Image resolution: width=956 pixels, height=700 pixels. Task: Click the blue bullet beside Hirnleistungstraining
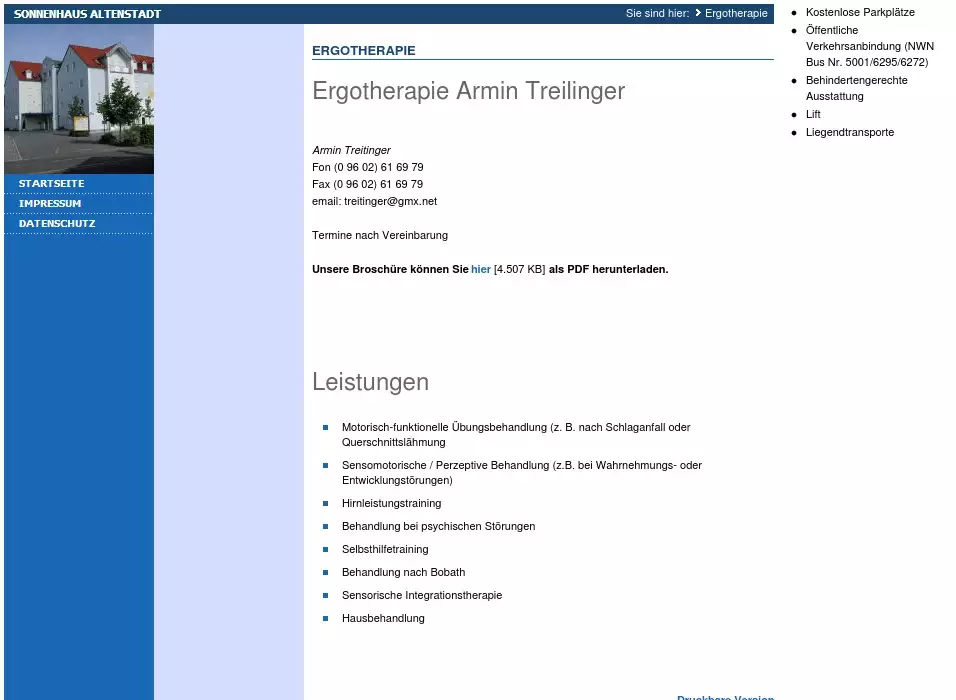325,504
